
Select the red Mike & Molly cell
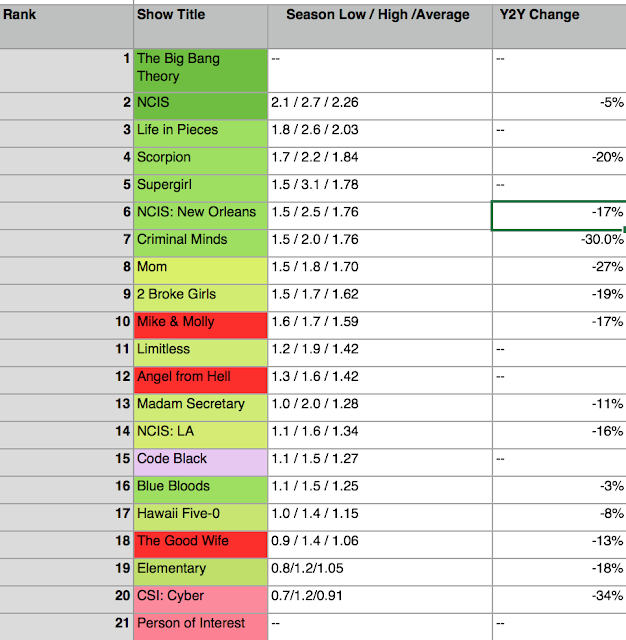(x=200, y=322)
